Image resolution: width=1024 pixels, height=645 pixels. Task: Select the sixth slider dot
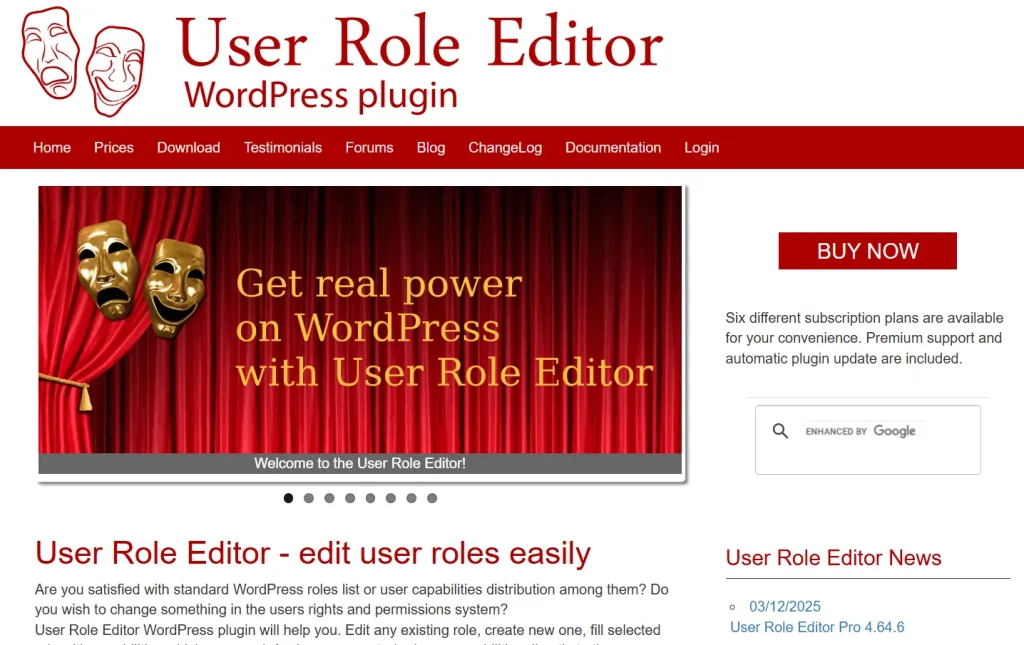[x=391, y=498]
